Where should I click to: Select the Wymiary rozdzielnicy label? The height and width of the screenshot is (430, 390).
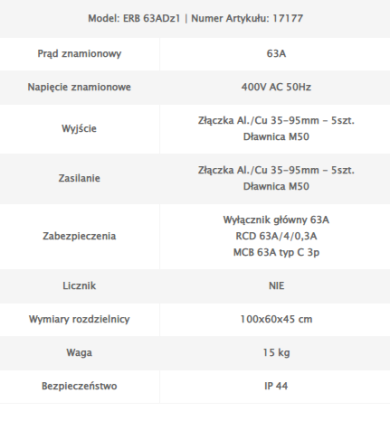[x=79, y=319]
